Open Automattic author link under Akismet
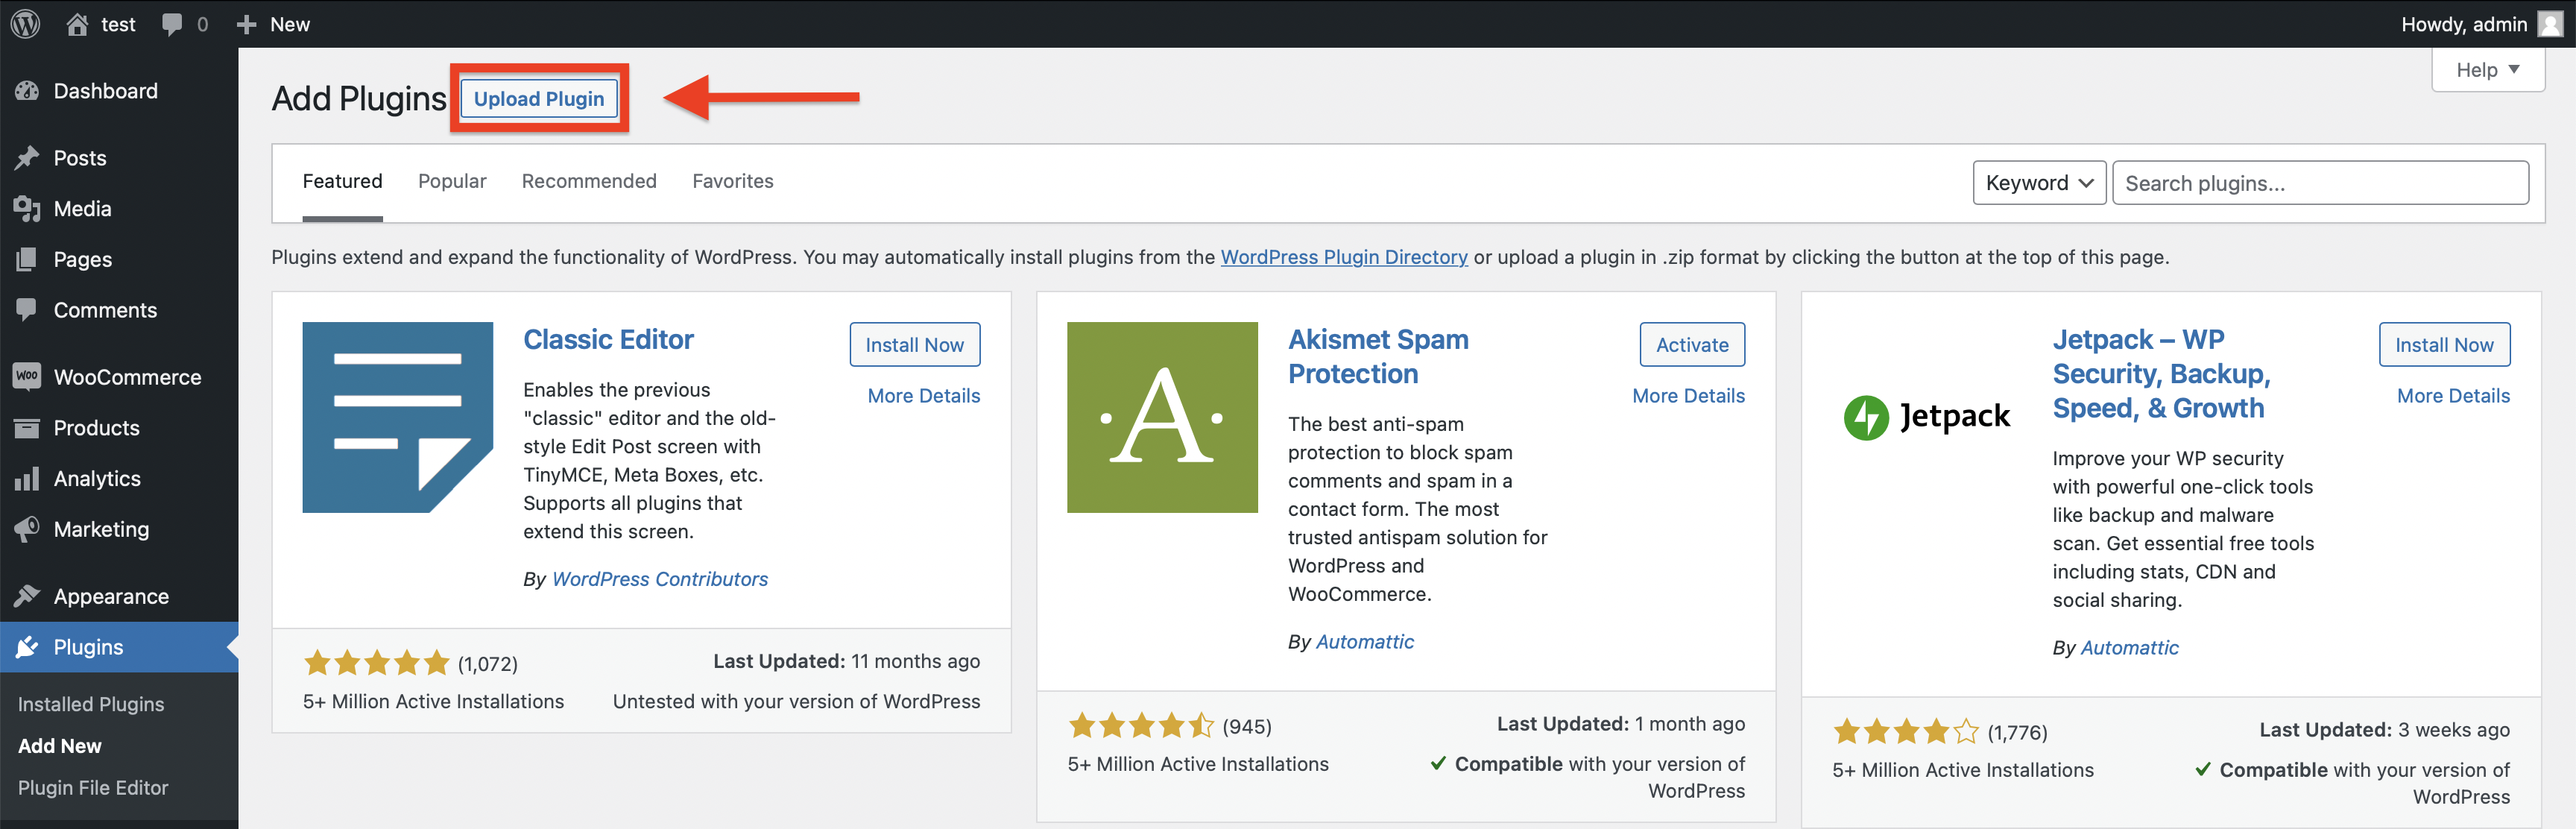Image resolution: width=2576 pixels, height=829 pixels. coord(1365,642)
